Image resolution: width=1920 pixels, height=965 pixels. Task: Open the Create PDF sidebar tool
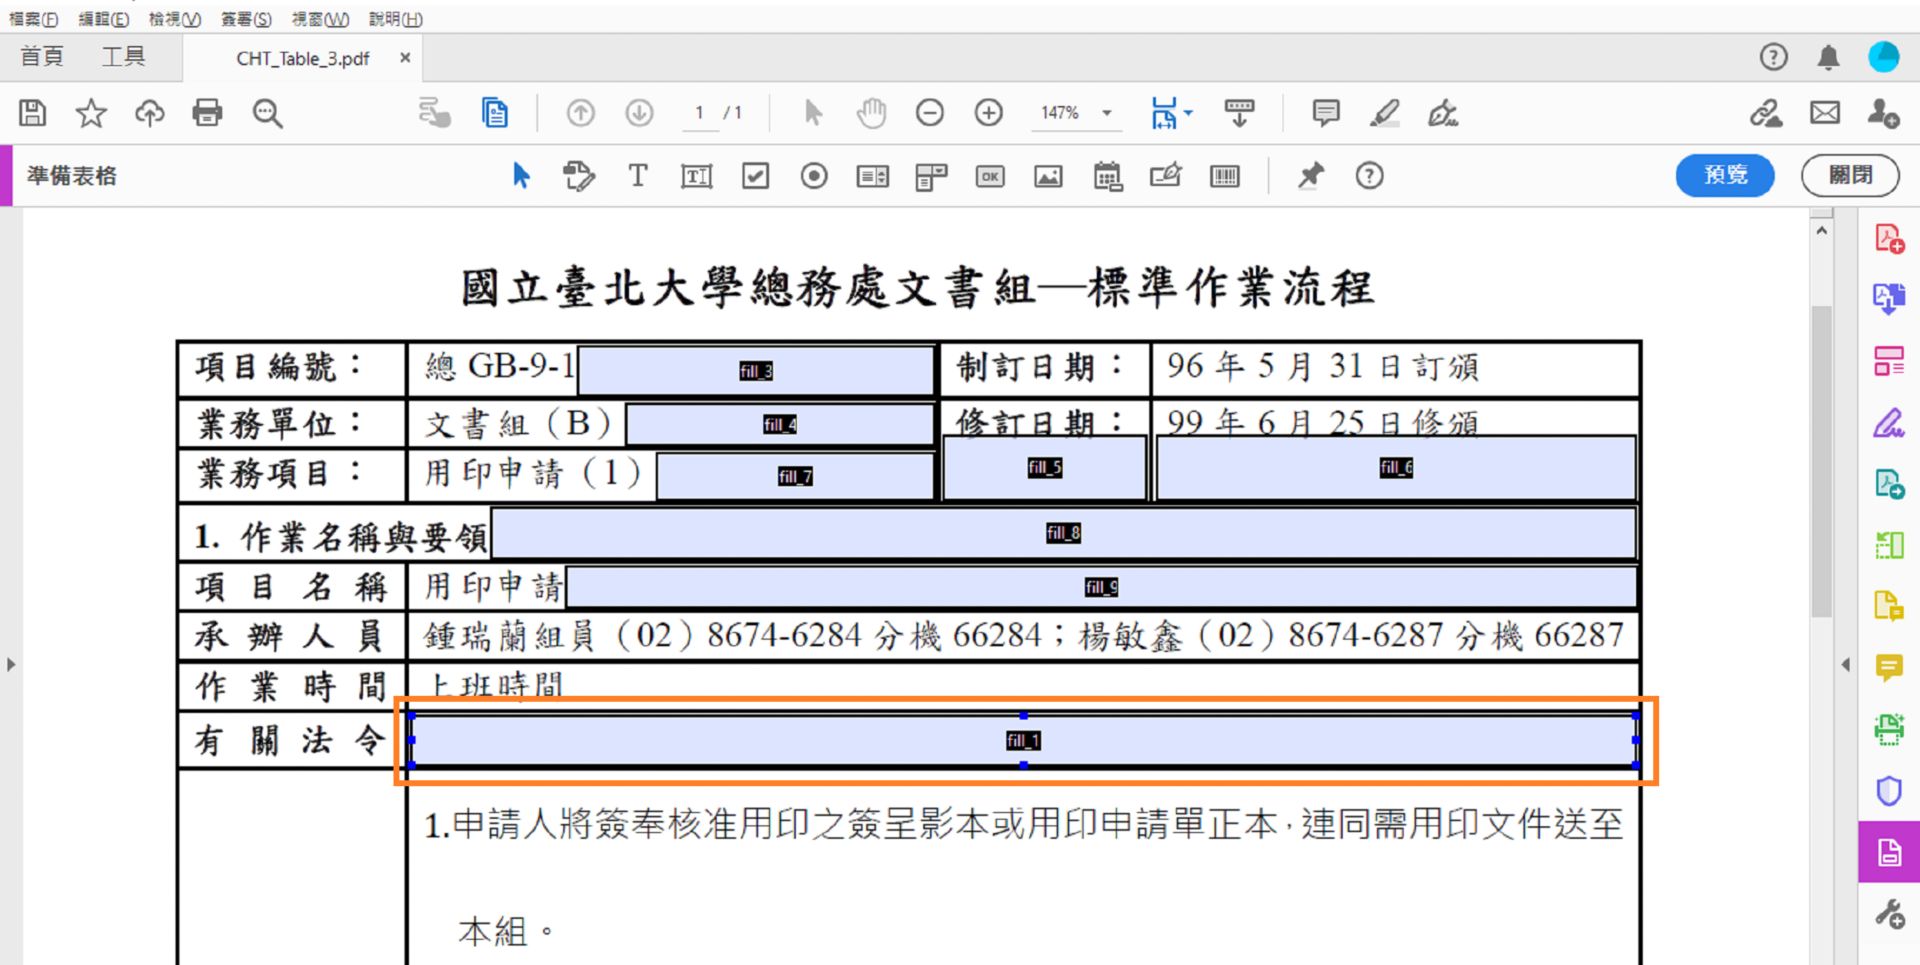[x=1889, y=239]
